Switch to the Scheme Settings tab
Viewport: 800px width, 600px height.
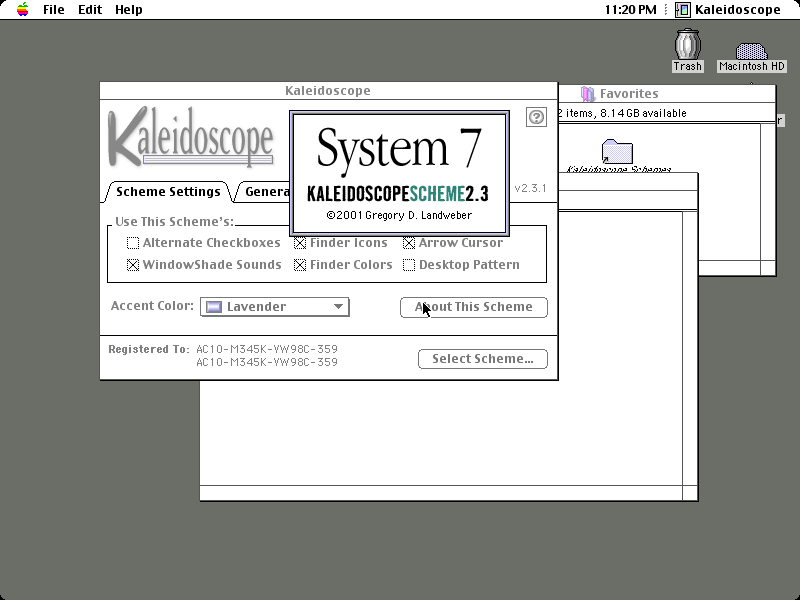click(x=168, y=192)
